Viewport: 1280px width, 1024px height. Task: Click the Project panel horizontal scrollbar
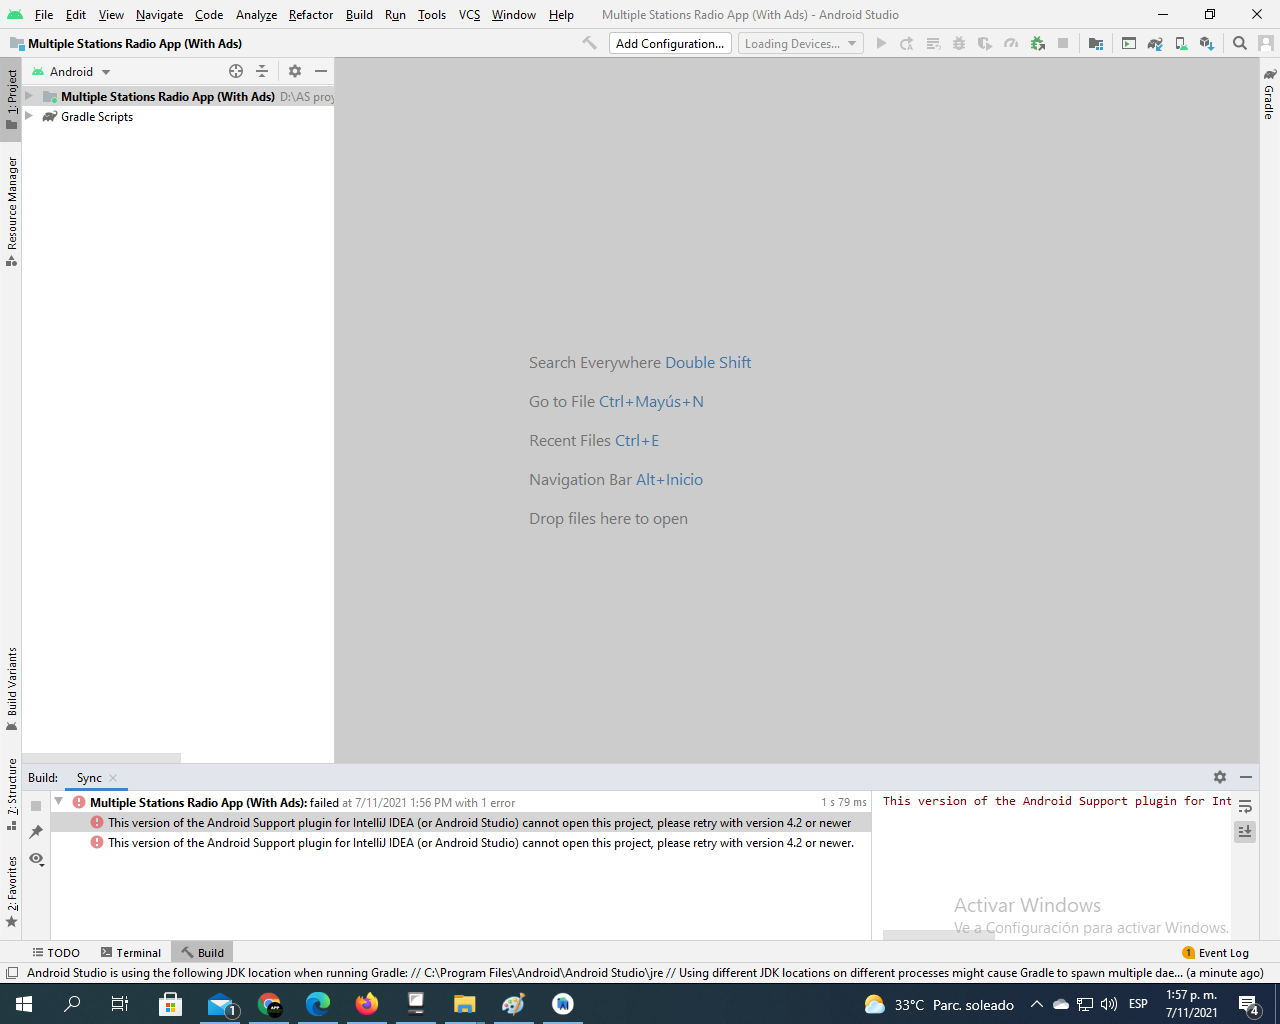(101, 758)
